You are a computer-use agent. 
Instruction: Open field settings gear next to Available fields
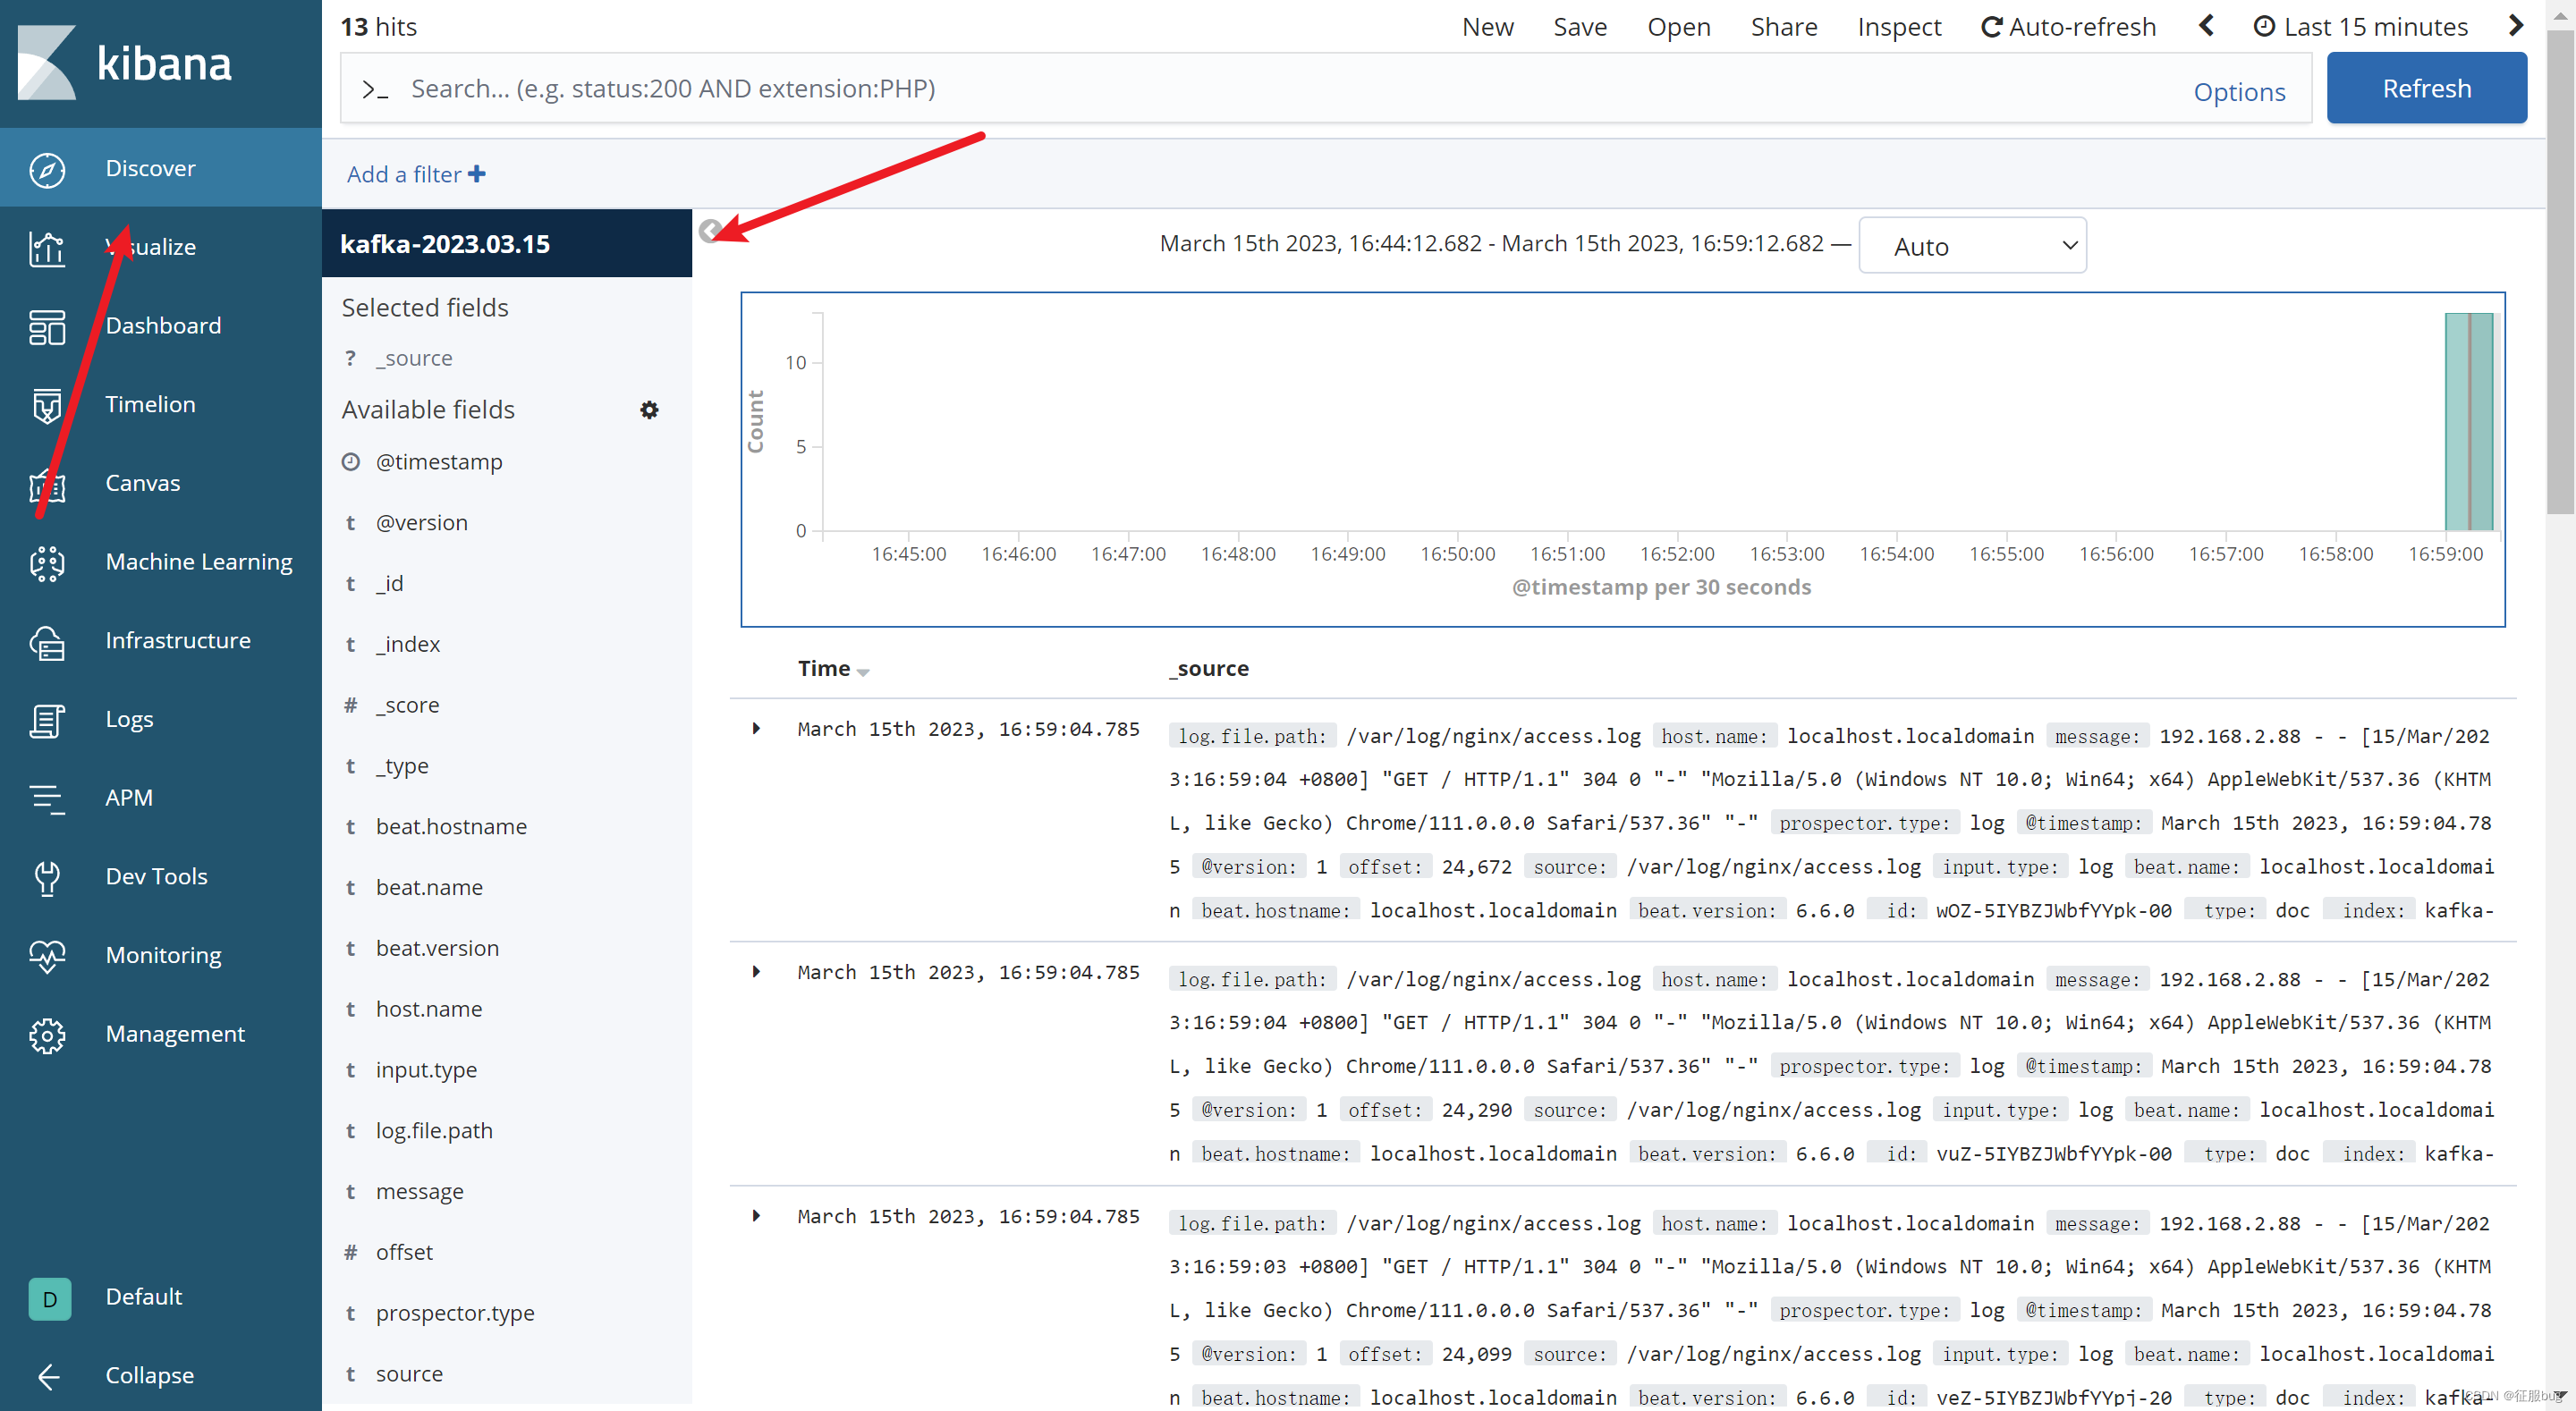649,410
